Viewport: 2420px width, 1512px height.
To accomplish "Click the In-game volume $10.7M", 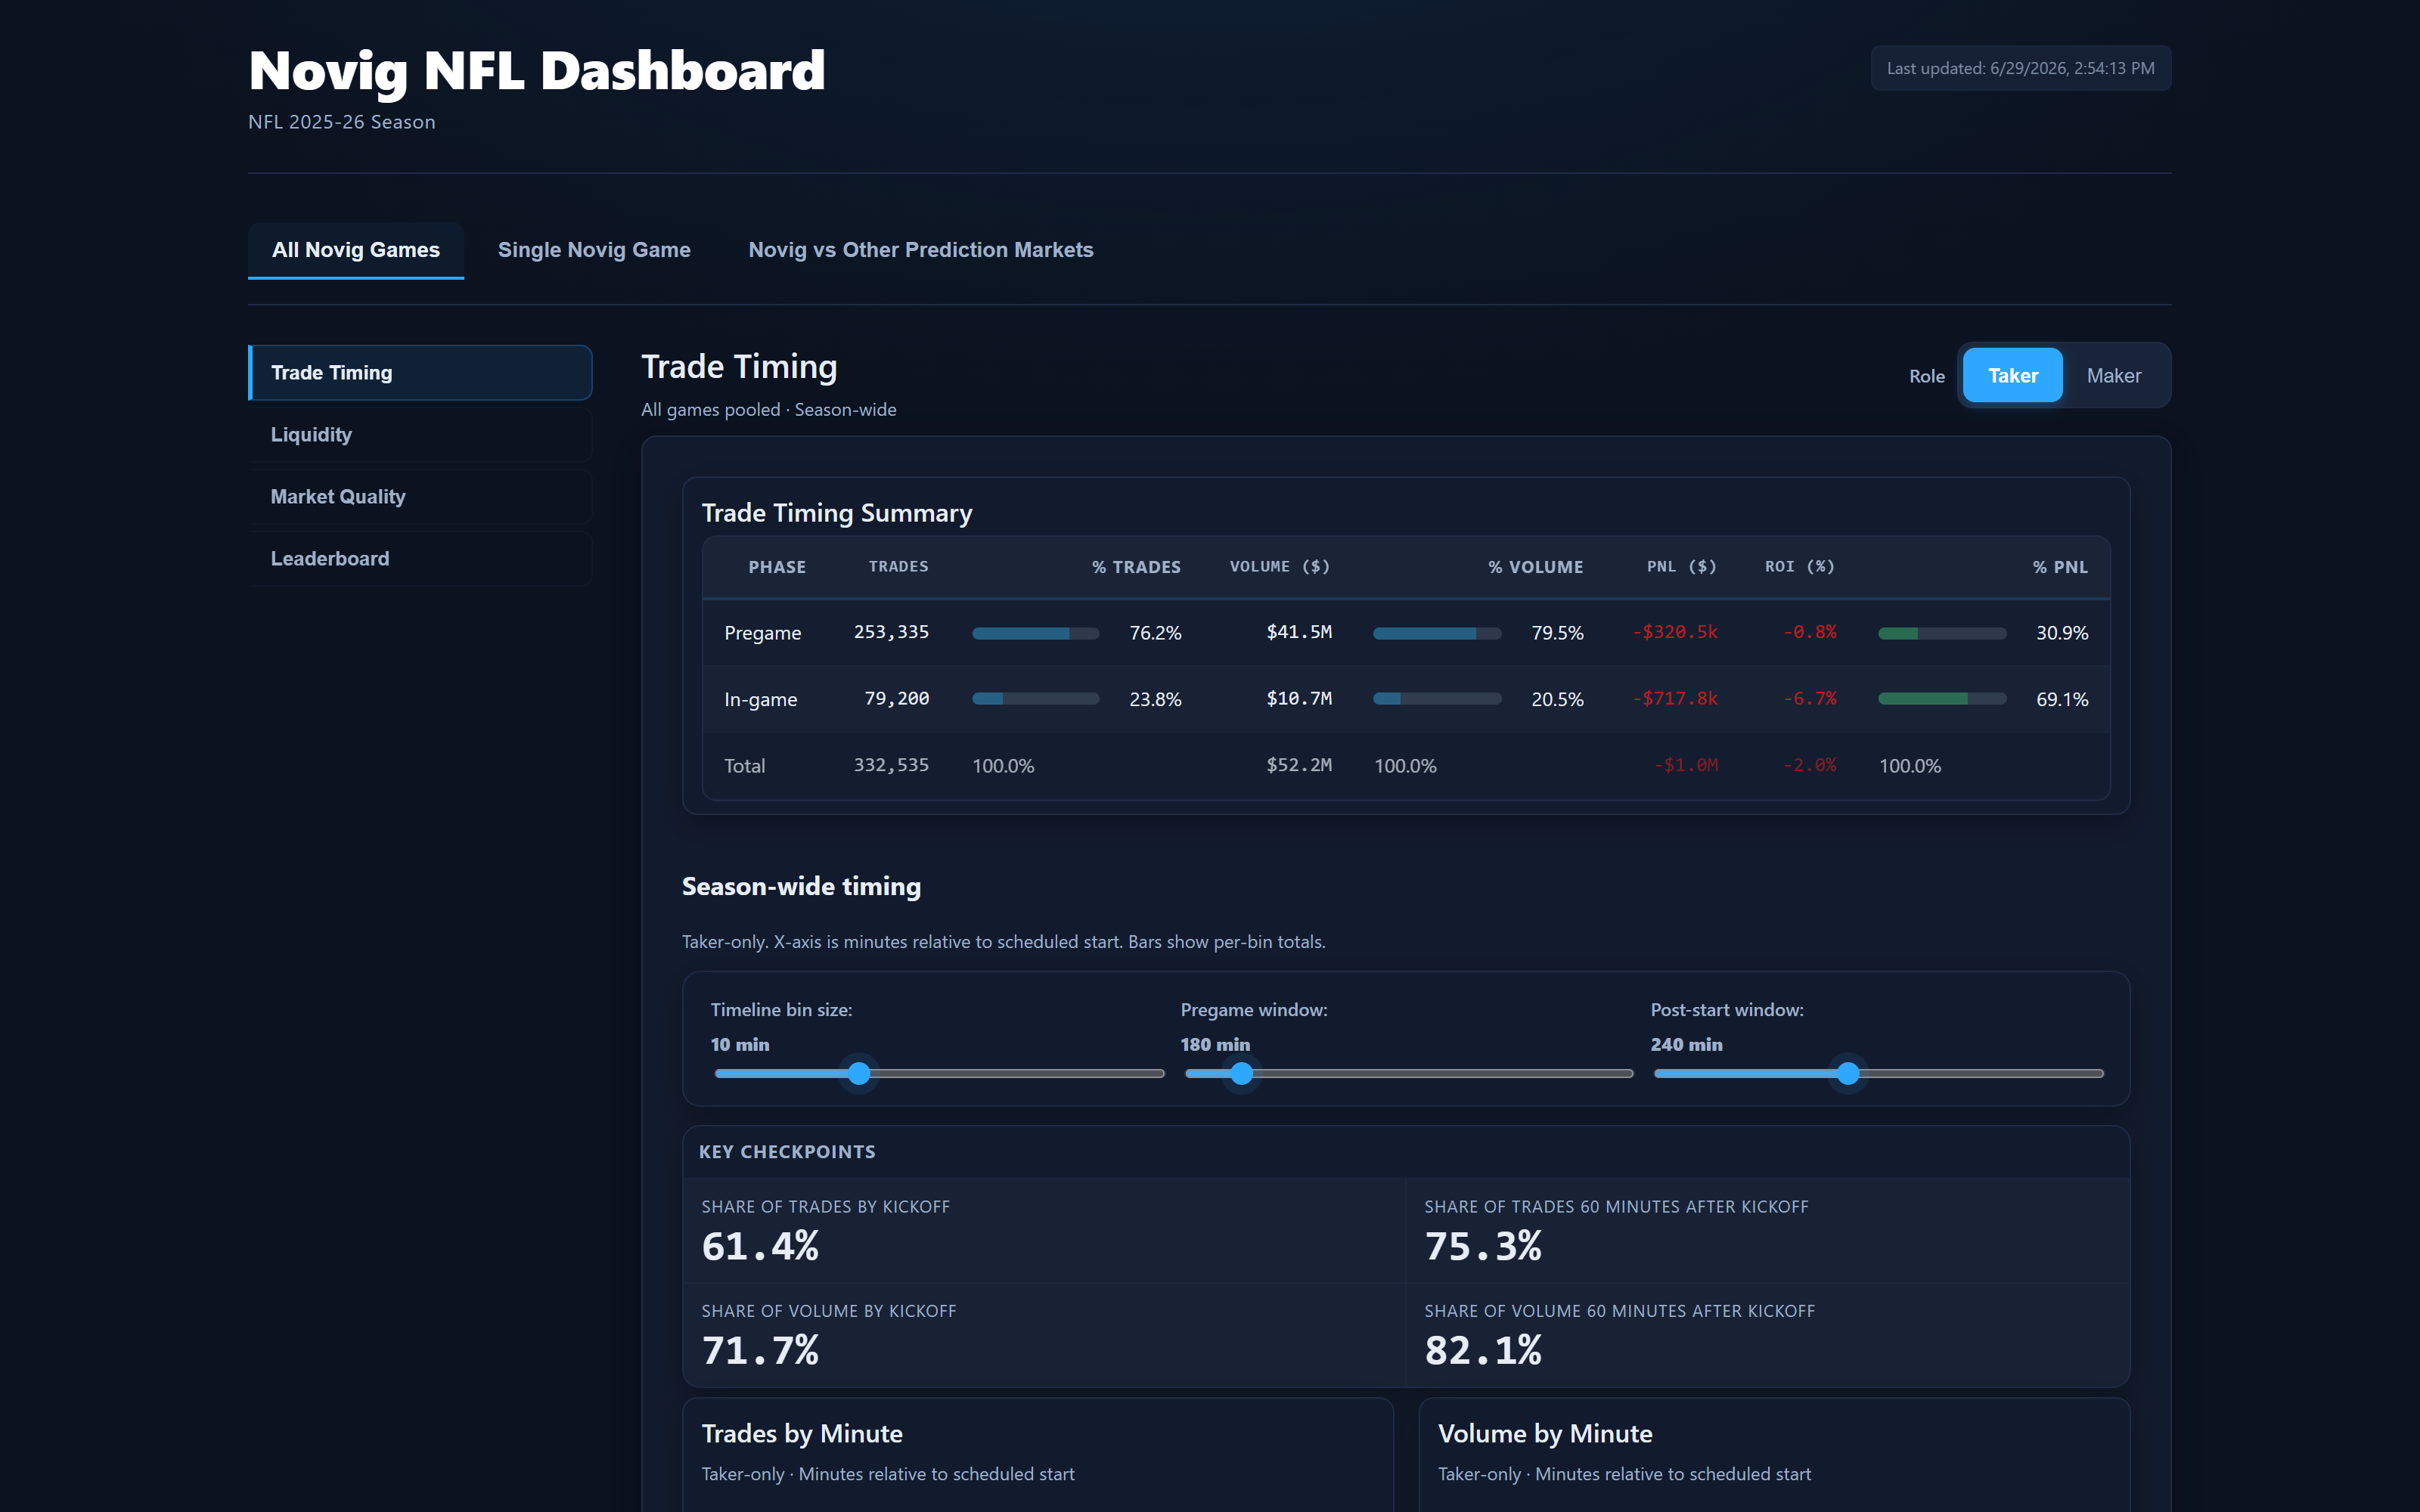I will pos(1299,698).
